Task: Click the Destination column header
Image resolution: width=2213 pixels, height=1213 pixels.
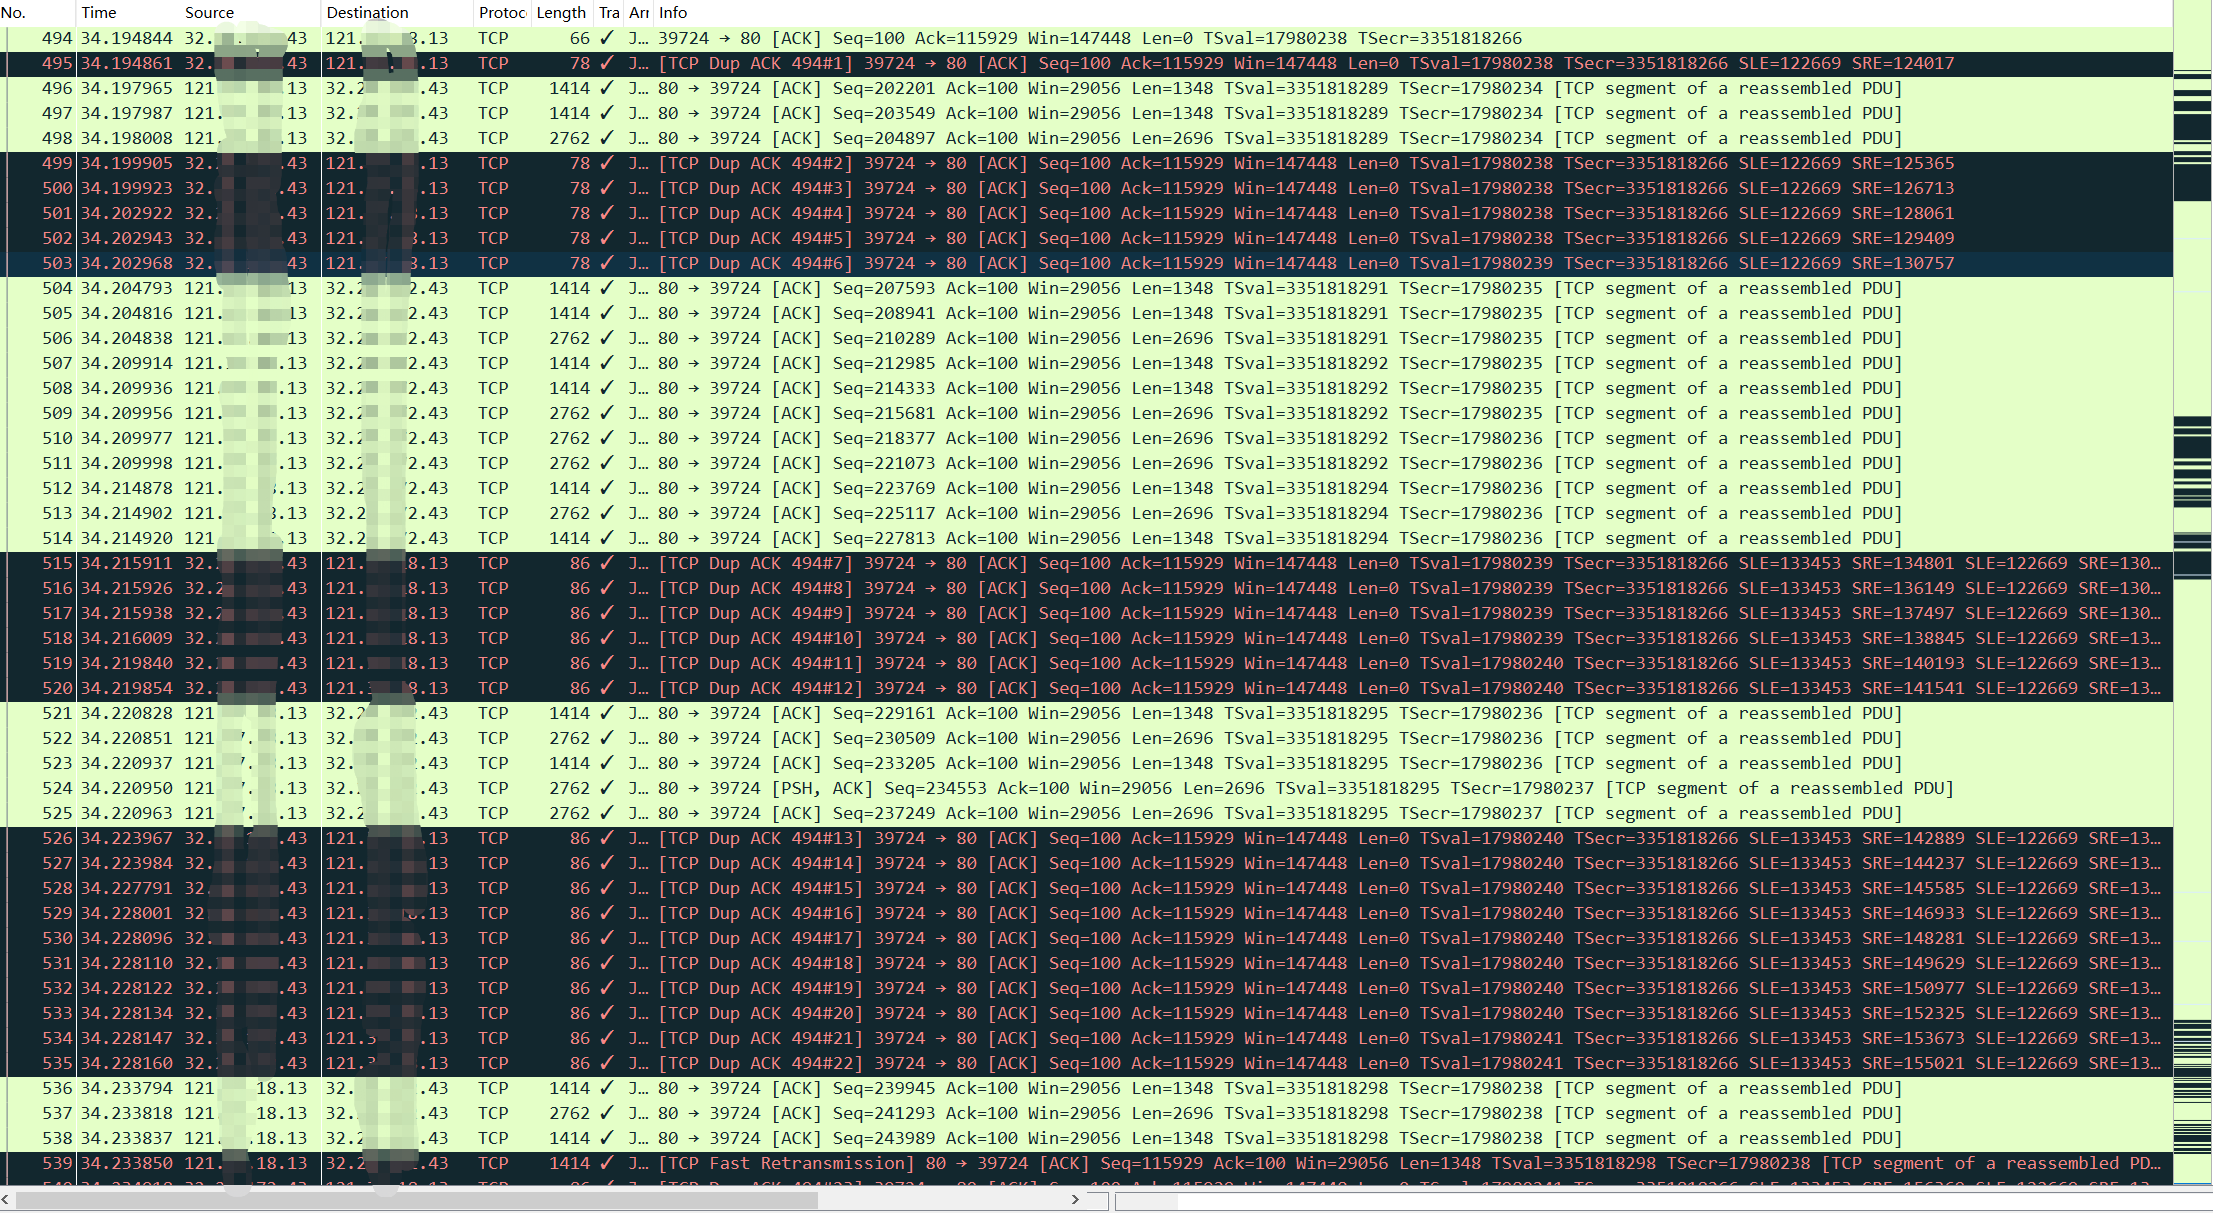Action: click(367, 12)
